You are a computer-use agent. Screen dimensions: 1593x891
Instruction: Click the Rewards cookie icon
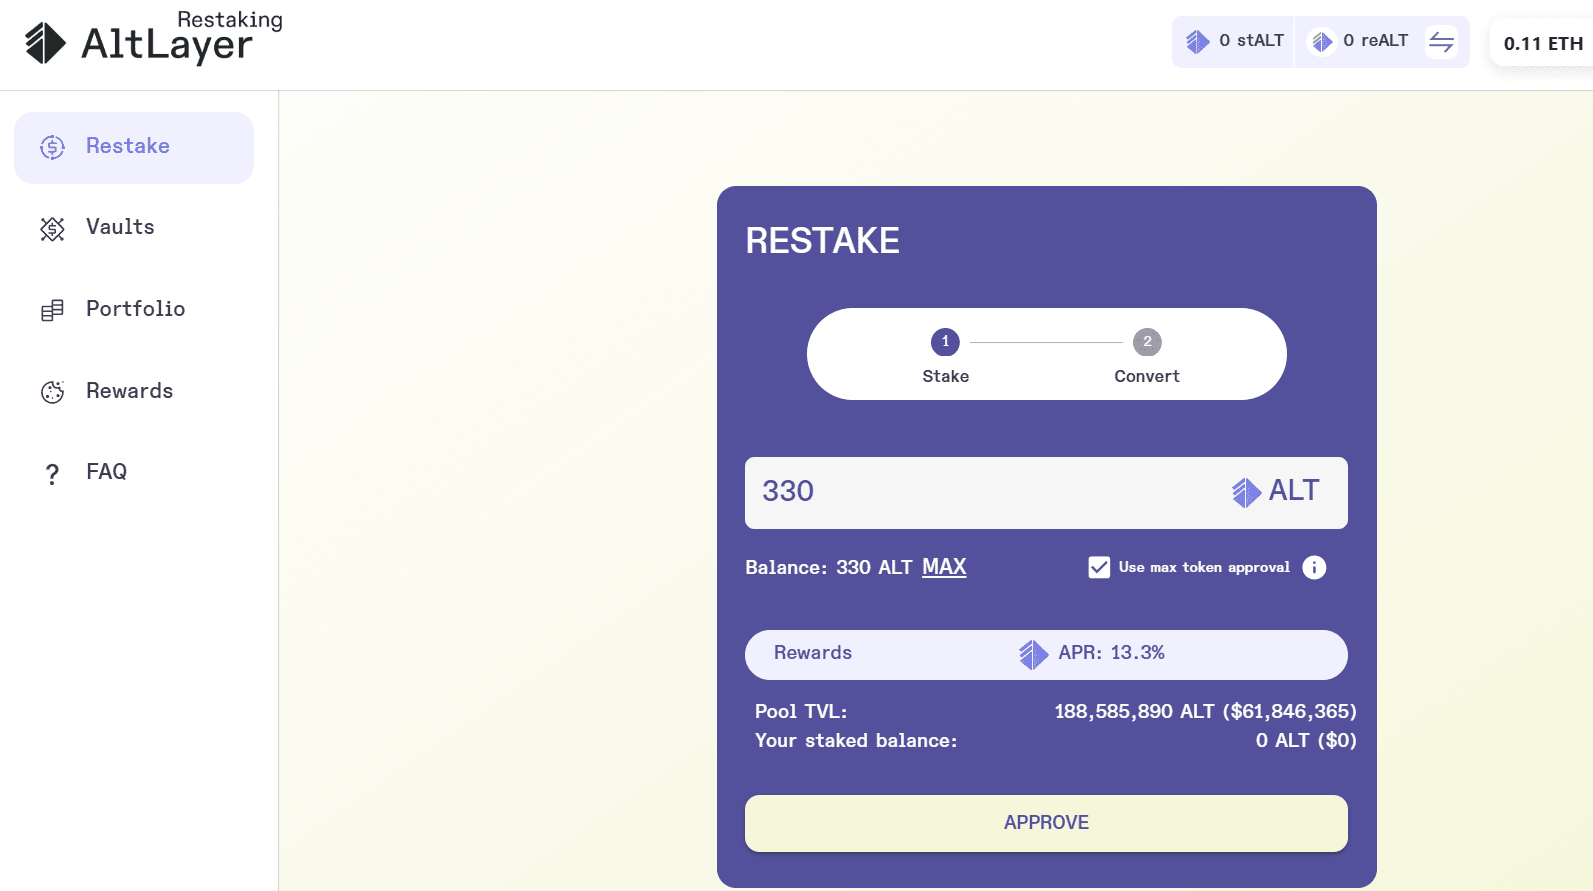click(x=52, y=392)
